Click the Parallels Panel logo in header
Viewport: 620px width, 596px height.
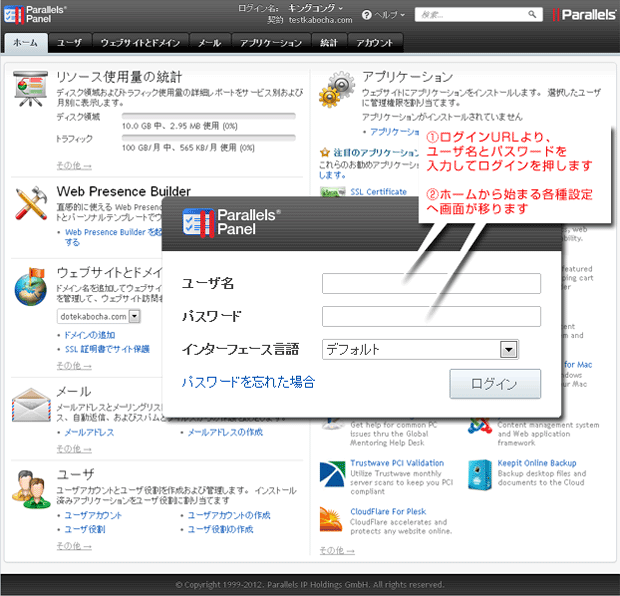pyautogui.click(x=35, y=14)
